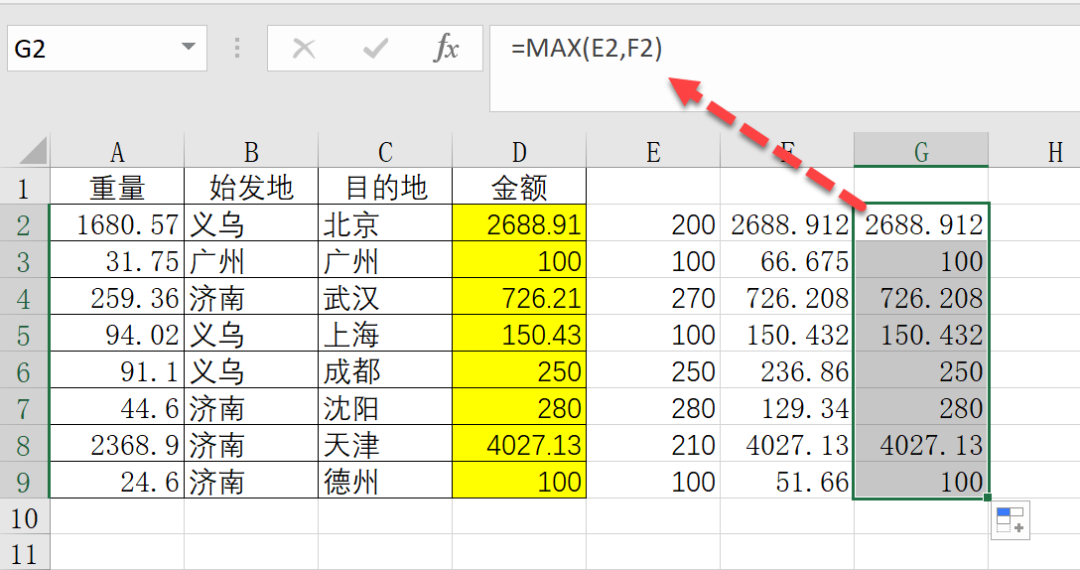Click header cell 金额
The height and width of the screenshot is (570, 1080).
click(x=519, y=187)
